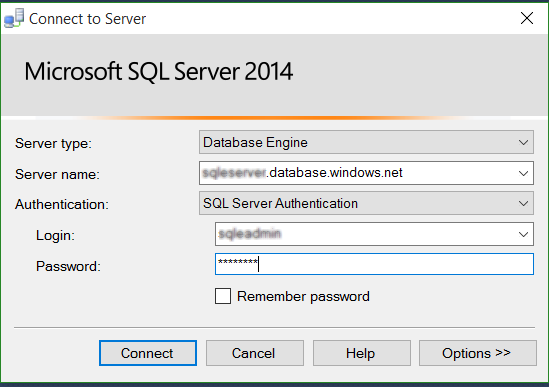Open Help for this dialog

362,353
